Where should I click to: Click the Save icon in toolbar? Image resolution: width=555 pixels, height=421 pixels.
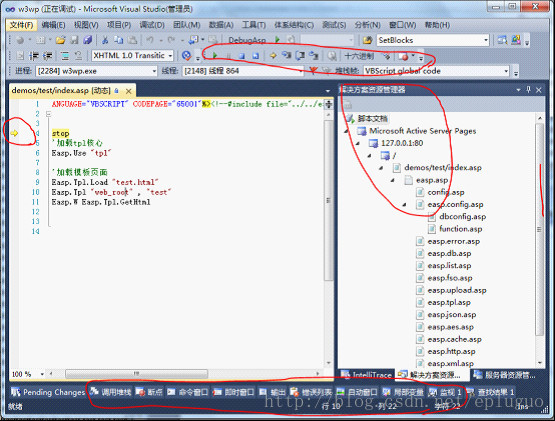click(x=74, y=40)
